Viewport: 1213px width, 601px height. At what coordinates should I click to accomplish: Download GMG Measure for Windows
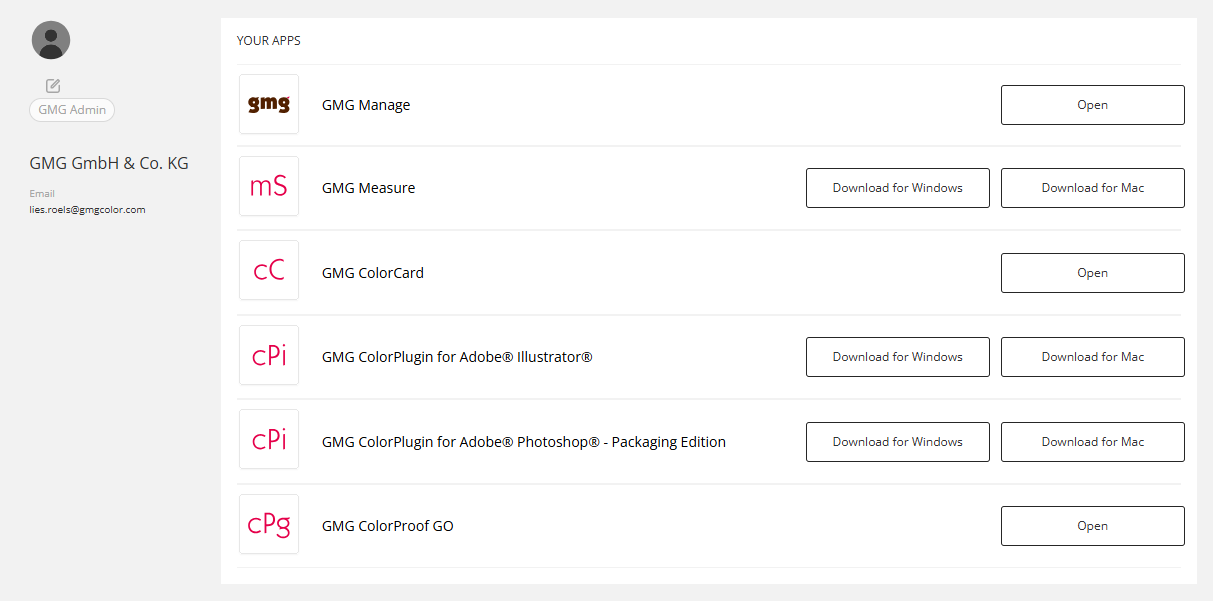(x=898, y=188)
